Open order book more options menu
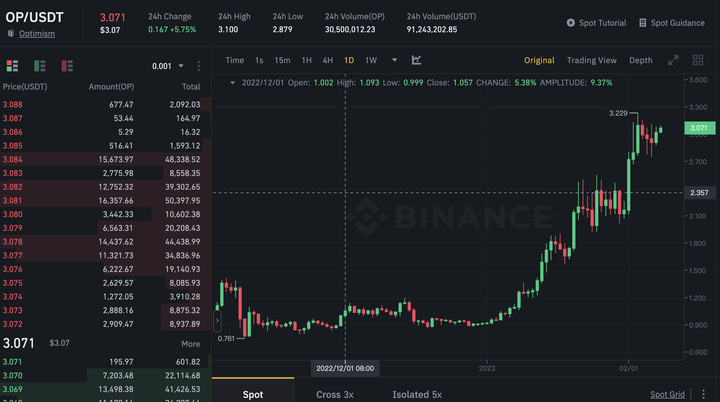Image resolution: width=720 pixels, height=402 pixels. (x=199, y=66)
